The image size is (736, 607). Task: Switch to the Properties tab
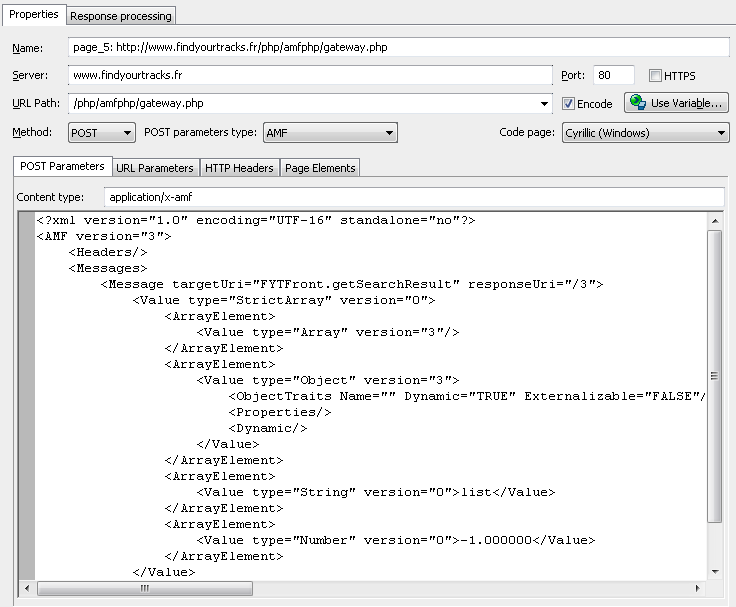click(33, 14)
